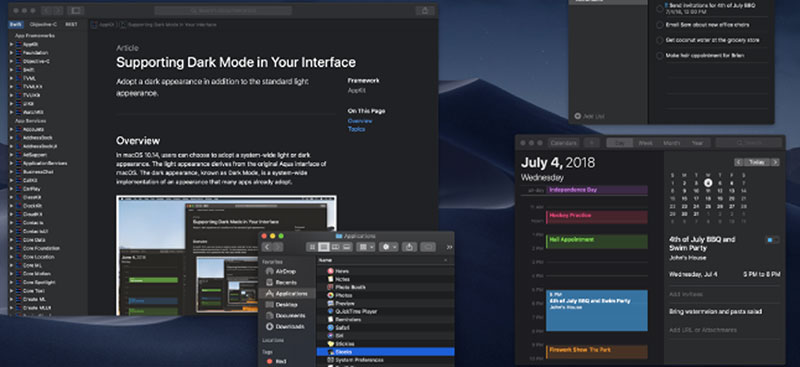
Task: Switch documentation language to REST
Action: [71, 25]
